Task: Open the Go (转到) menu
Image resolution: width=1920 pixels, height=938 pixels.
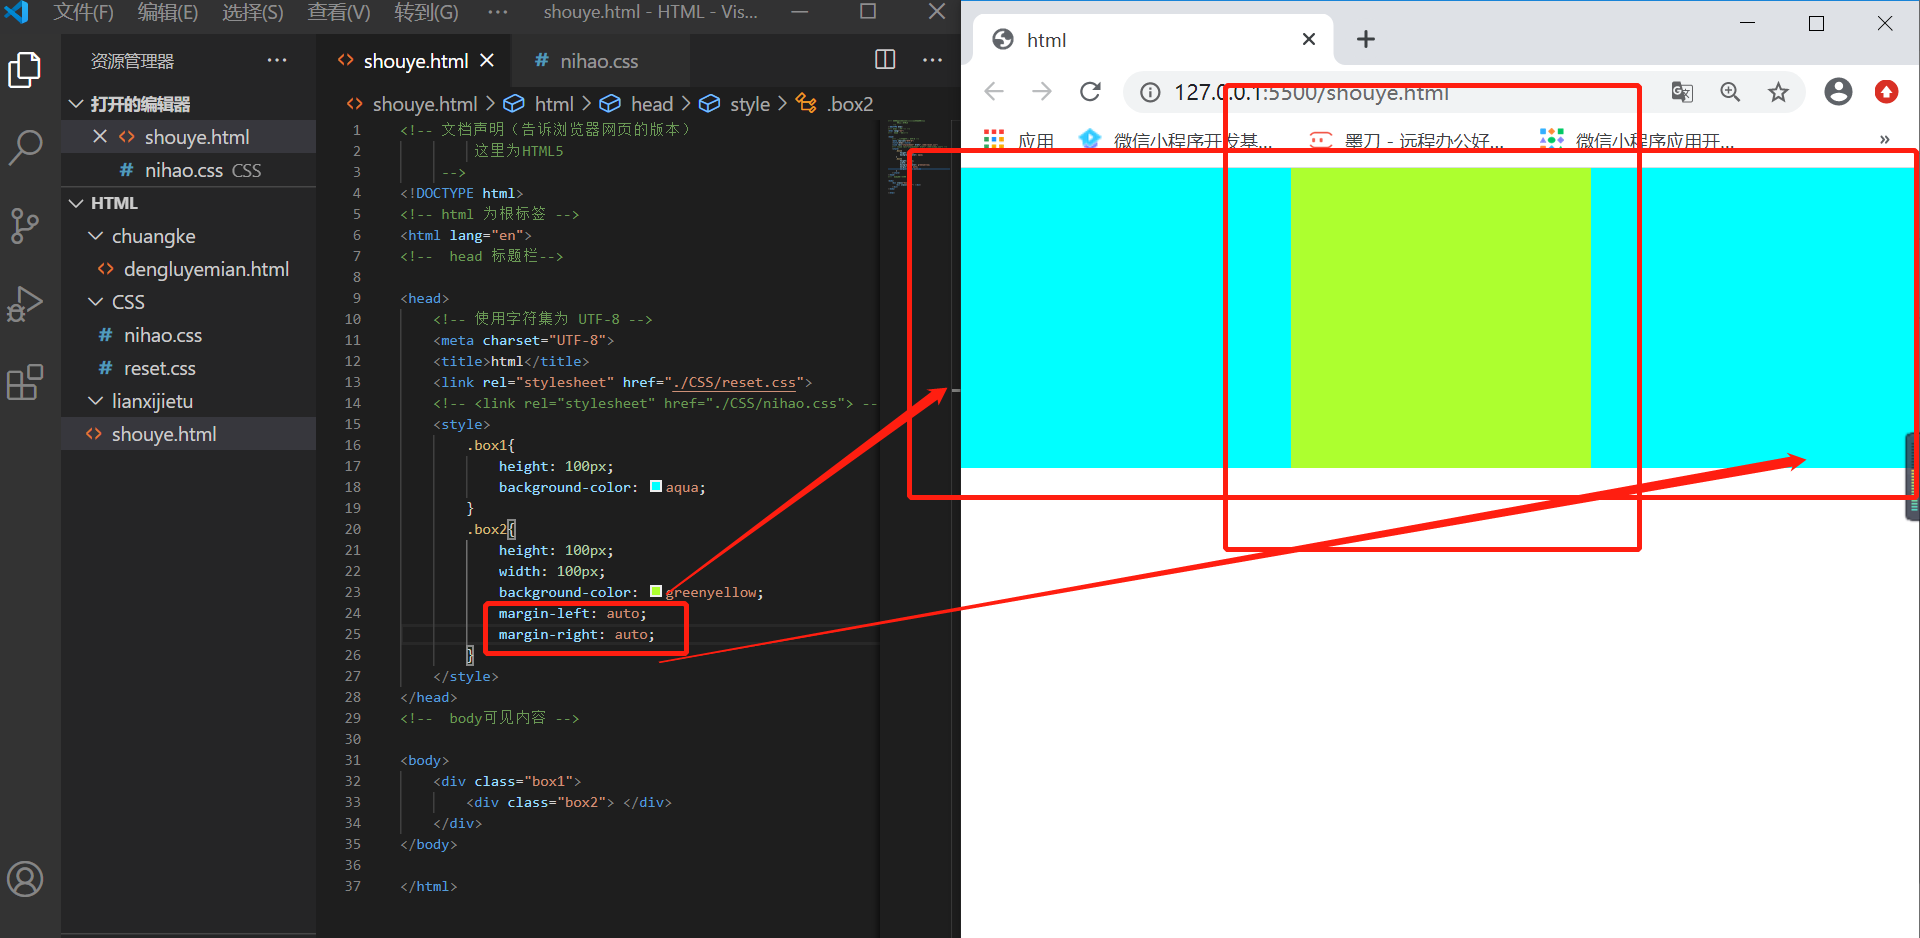Action: click(x=426, y=12)
